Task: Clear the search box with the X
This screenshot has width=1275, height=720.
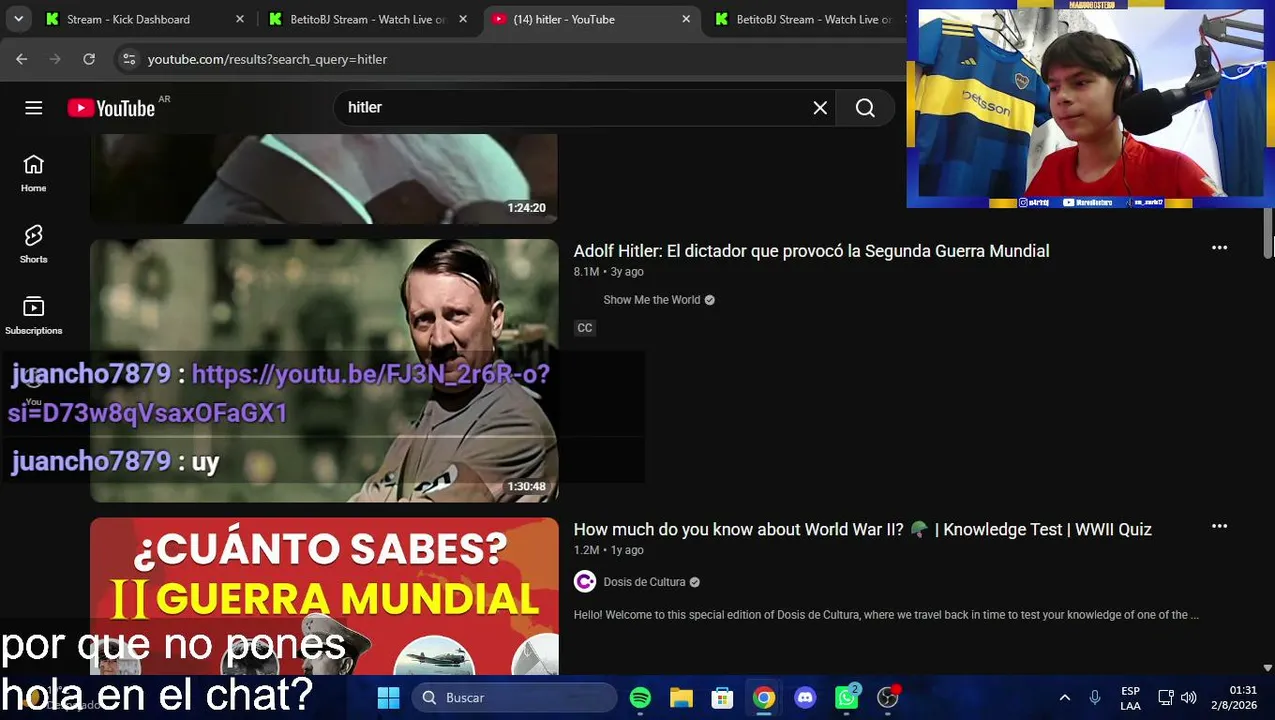Action: 820,108
